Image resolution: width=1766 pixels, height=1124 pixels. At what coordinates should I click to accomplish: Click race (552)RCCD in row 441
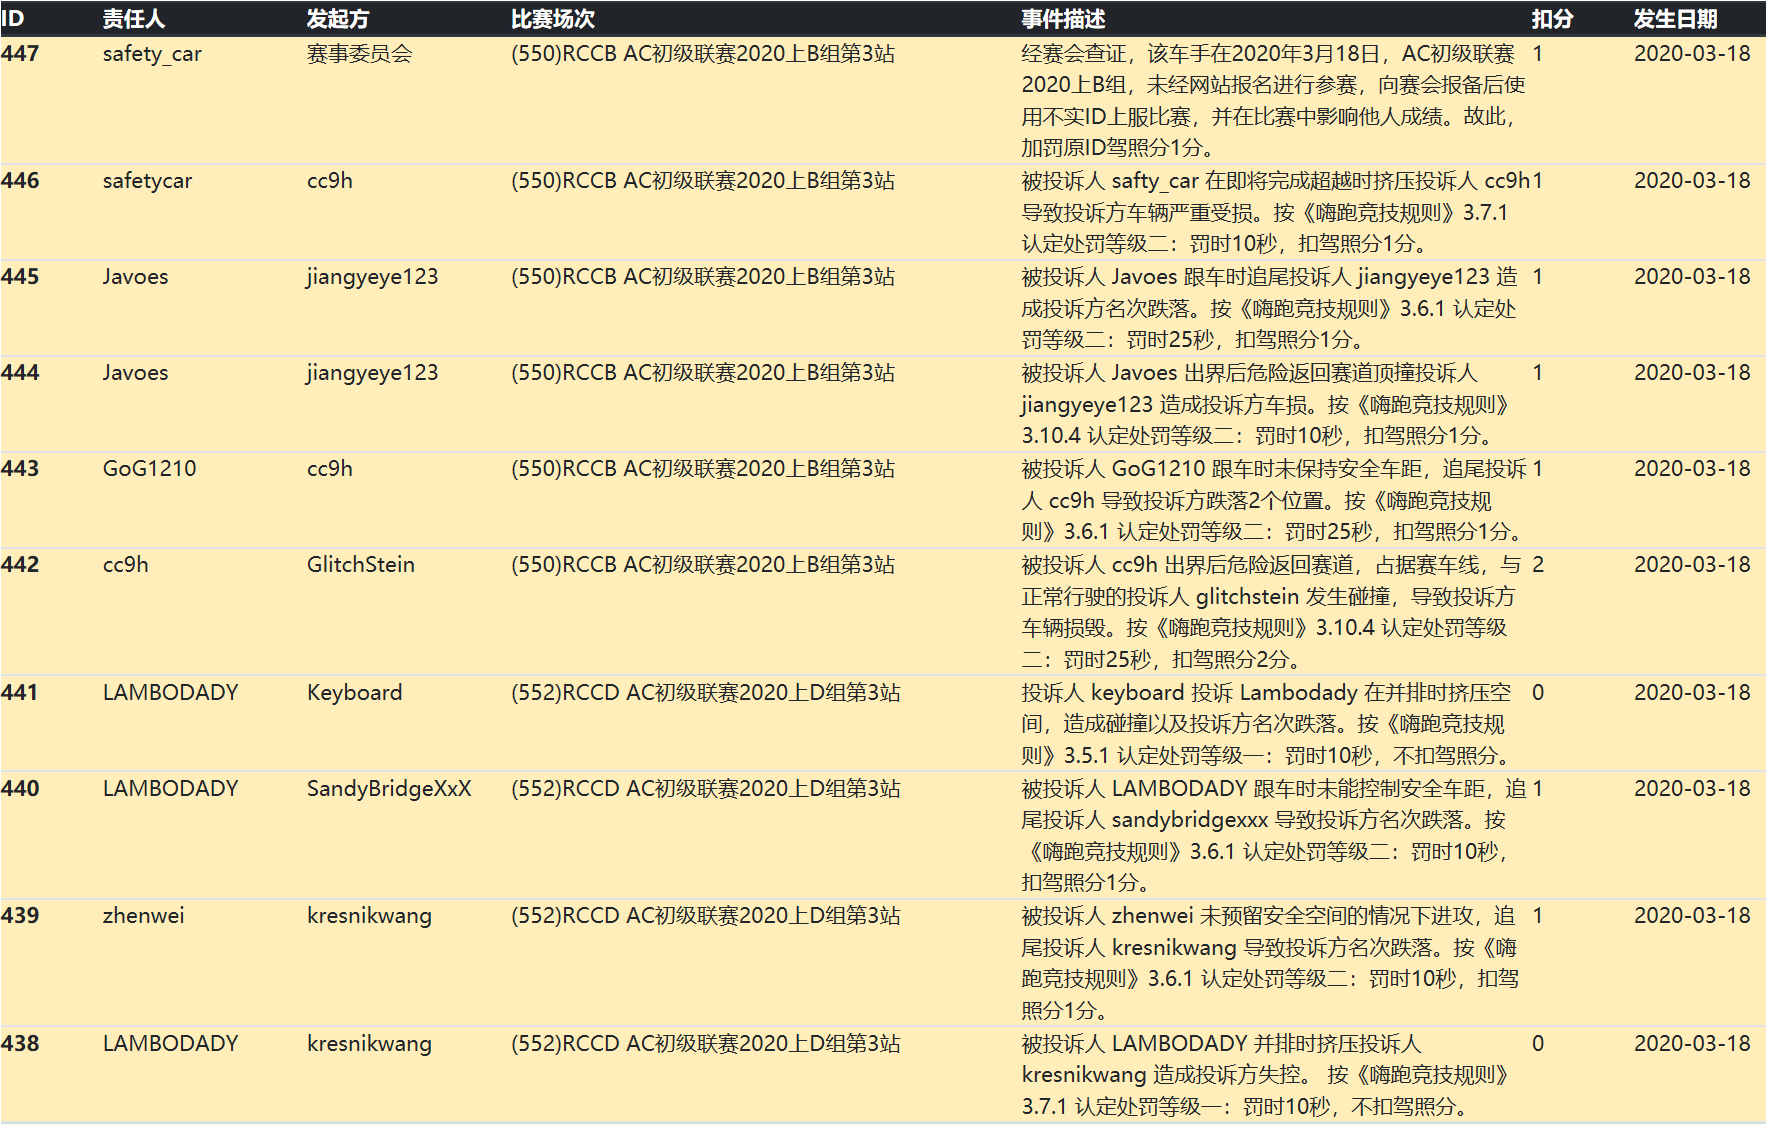coord(705,693)
